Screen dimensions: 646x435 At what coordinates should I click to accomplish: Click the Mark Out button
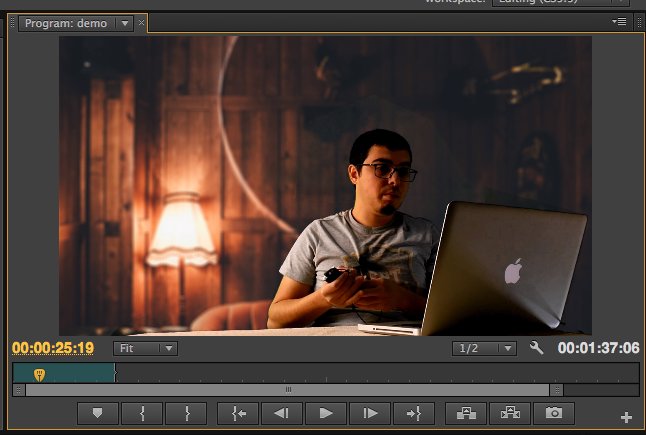point(186,413)
